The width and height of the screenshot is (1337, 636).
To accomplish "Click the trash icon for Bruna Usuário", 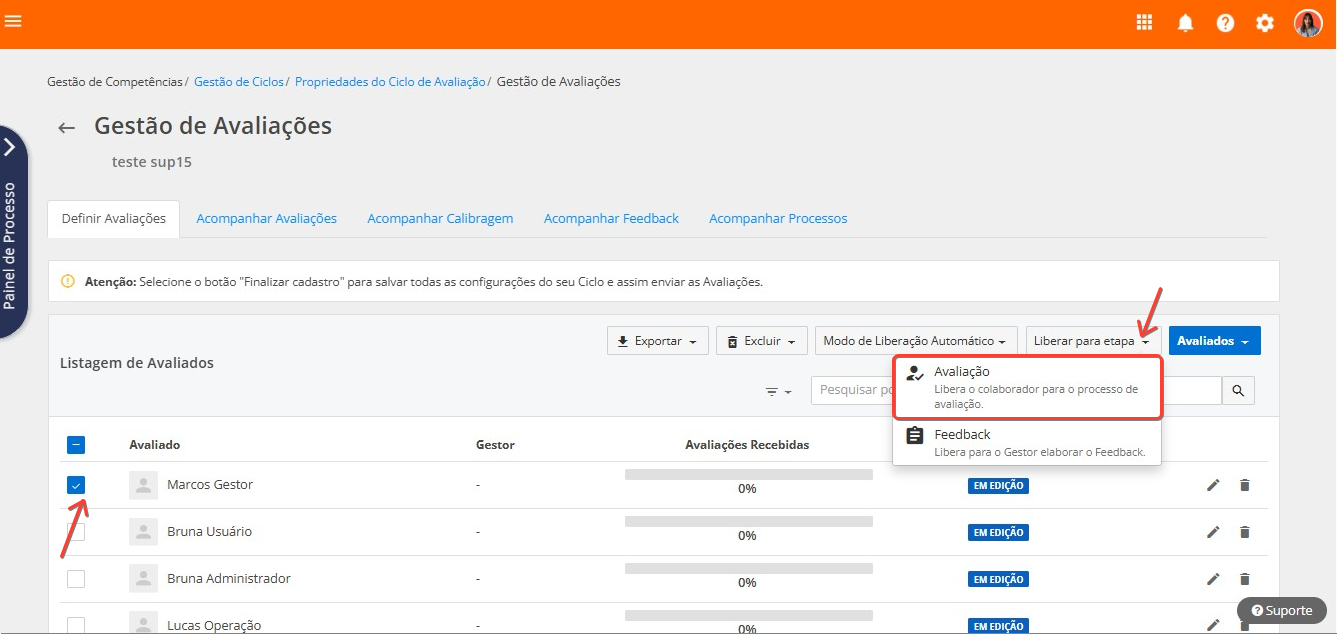I will (1245, 532).
